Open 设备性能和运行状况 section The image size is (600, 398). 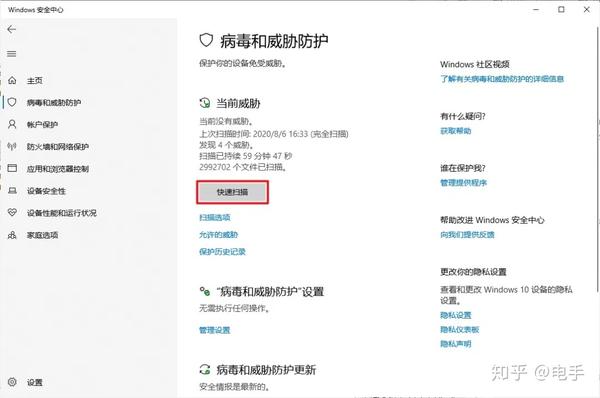(62, 213)
